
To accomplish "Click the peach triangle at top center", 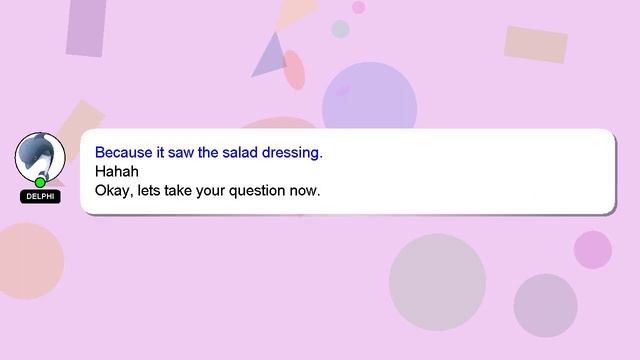I will [295, 13].
